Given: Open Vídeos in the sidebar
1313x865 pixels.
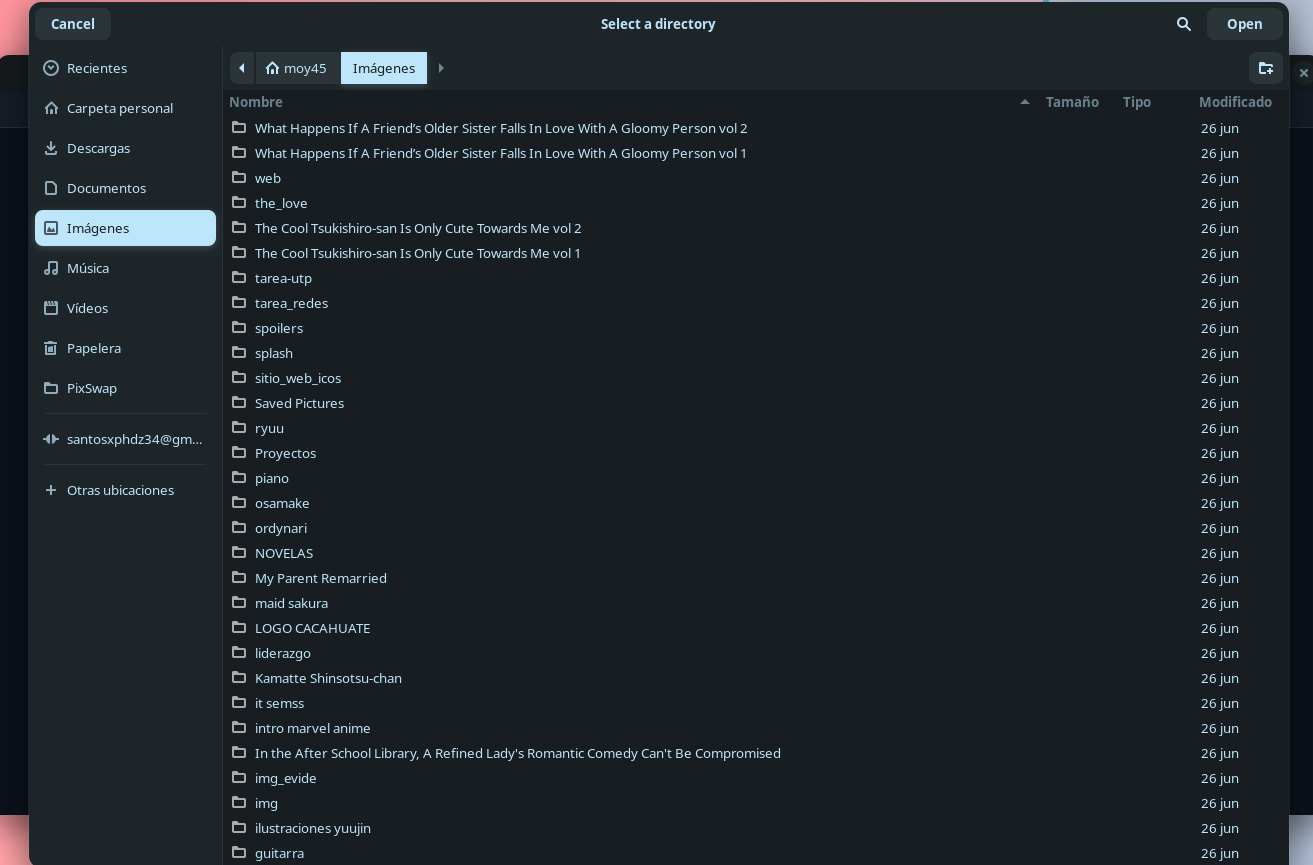Looking at the screenshot, I should click(125, 308).
